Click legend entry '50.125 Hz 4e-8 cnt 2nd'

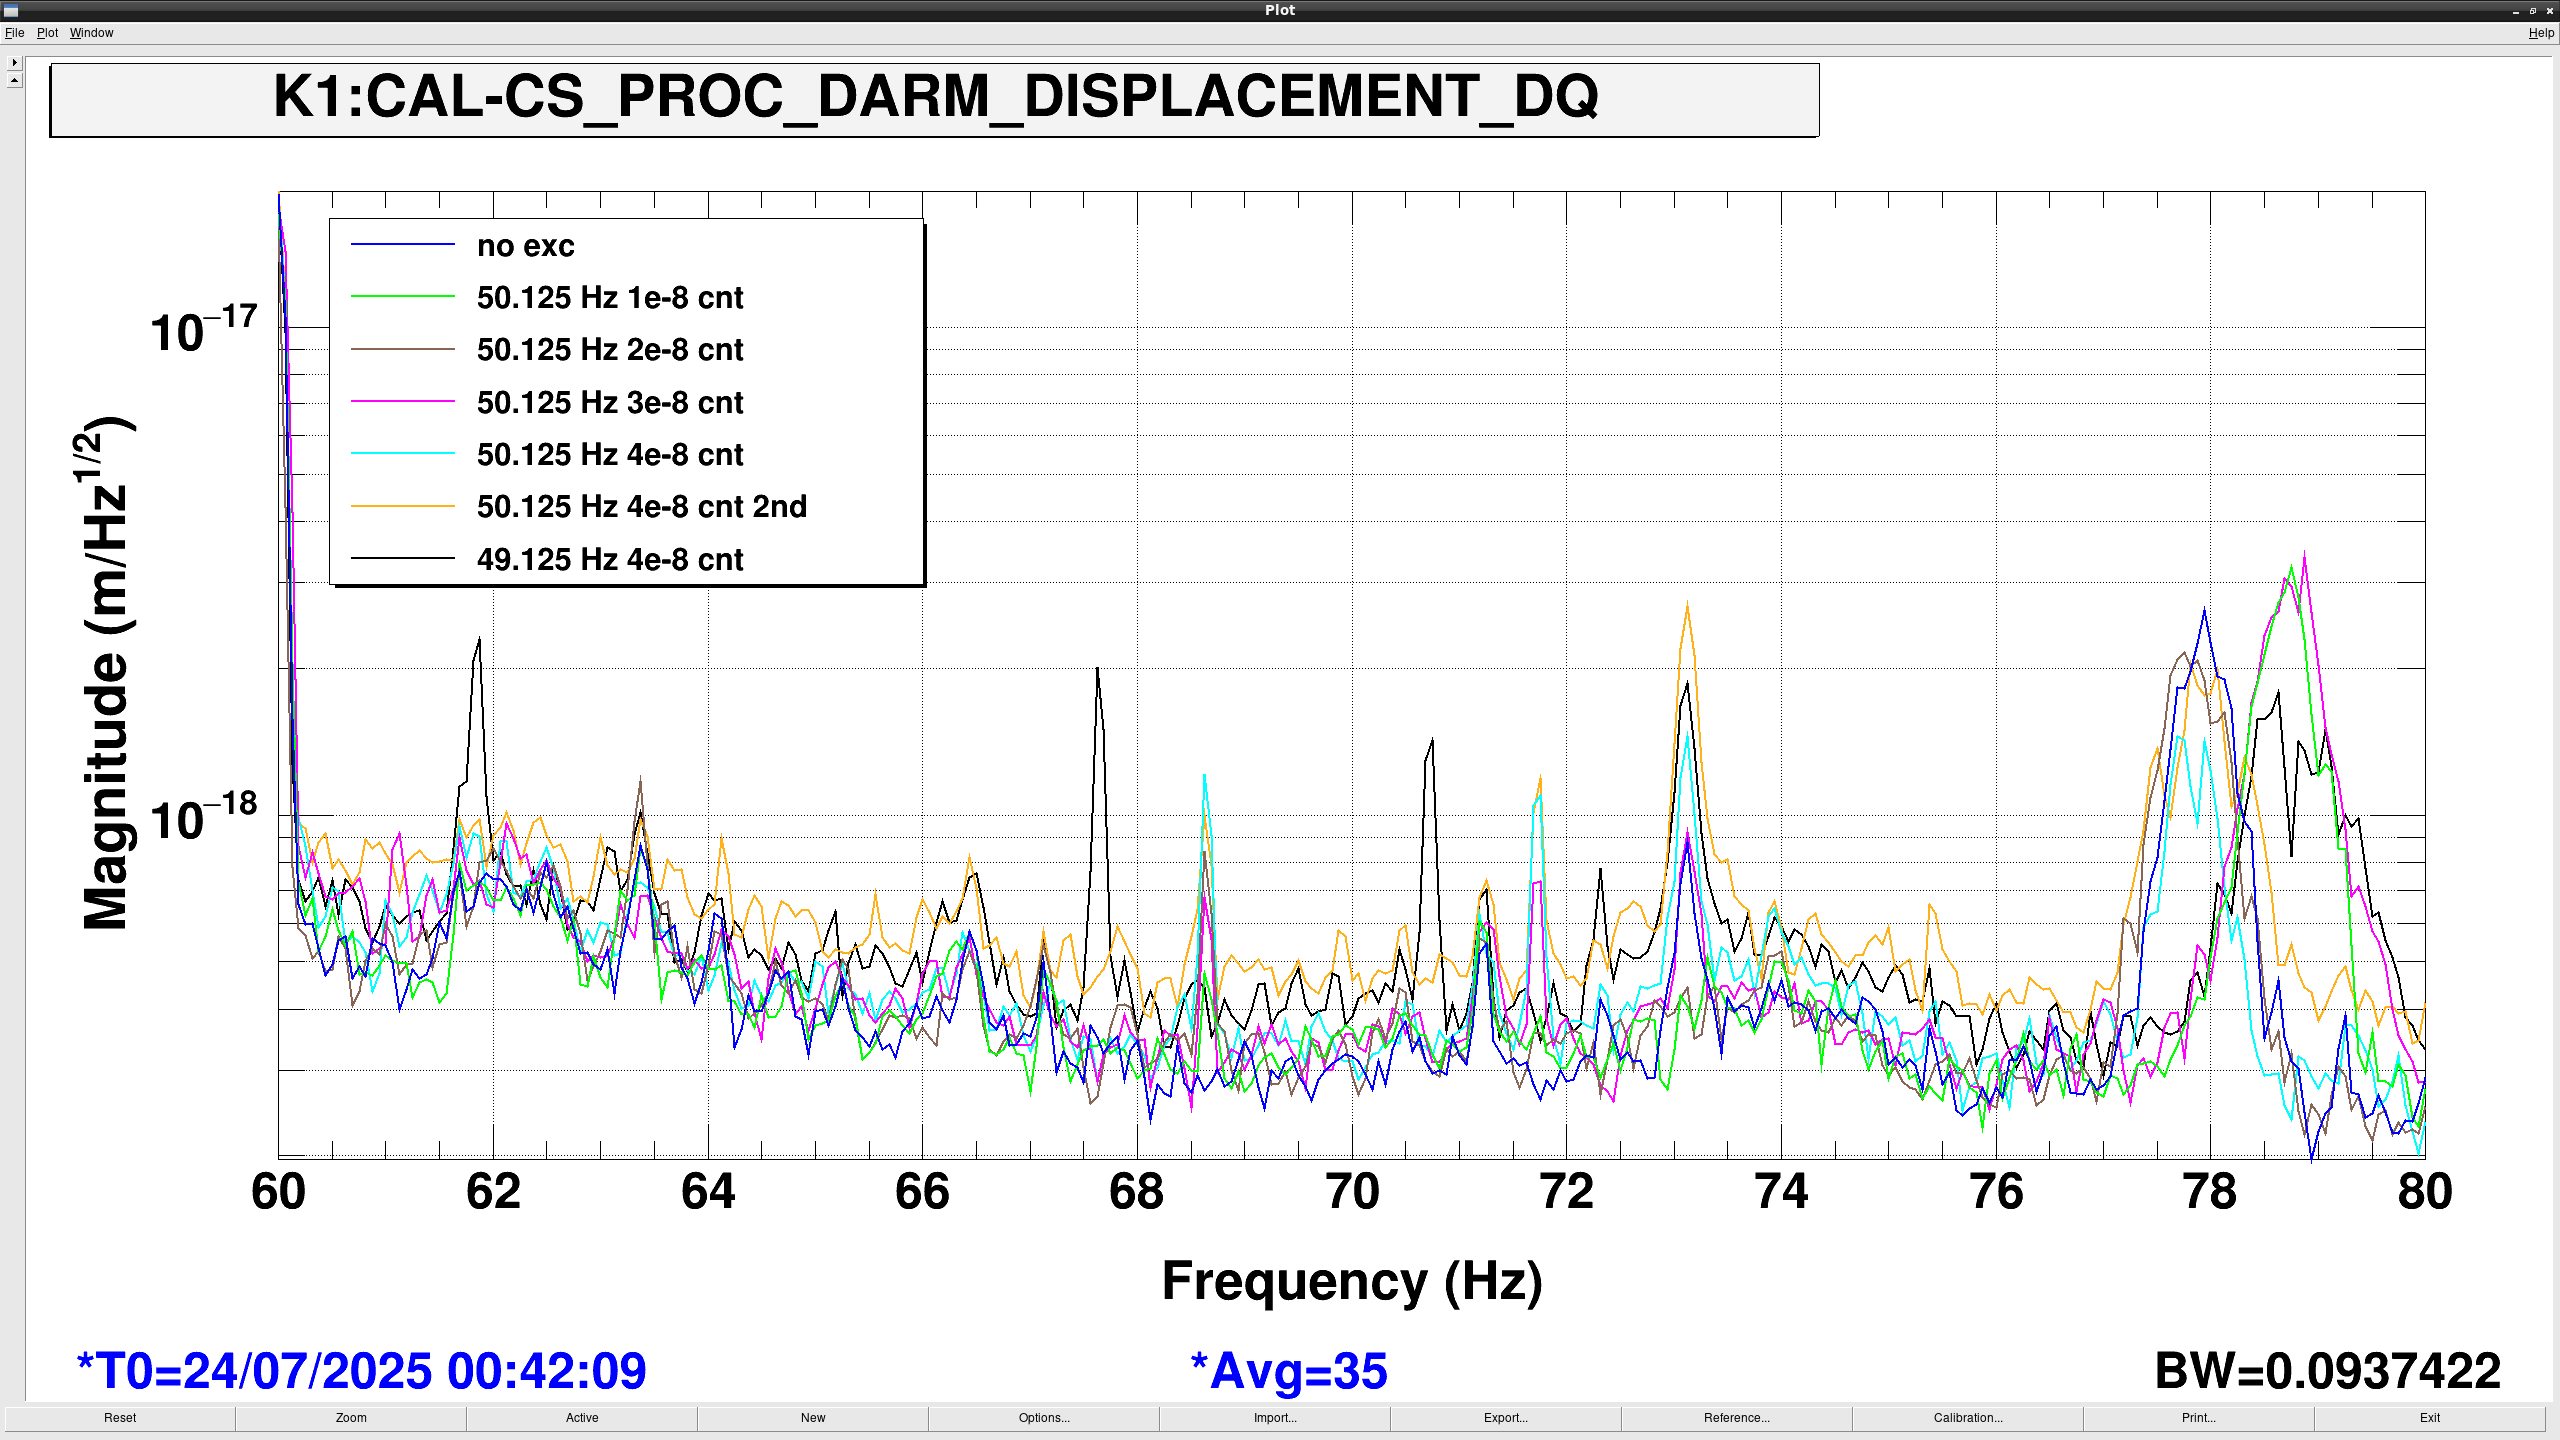click(x=642, y=507)
